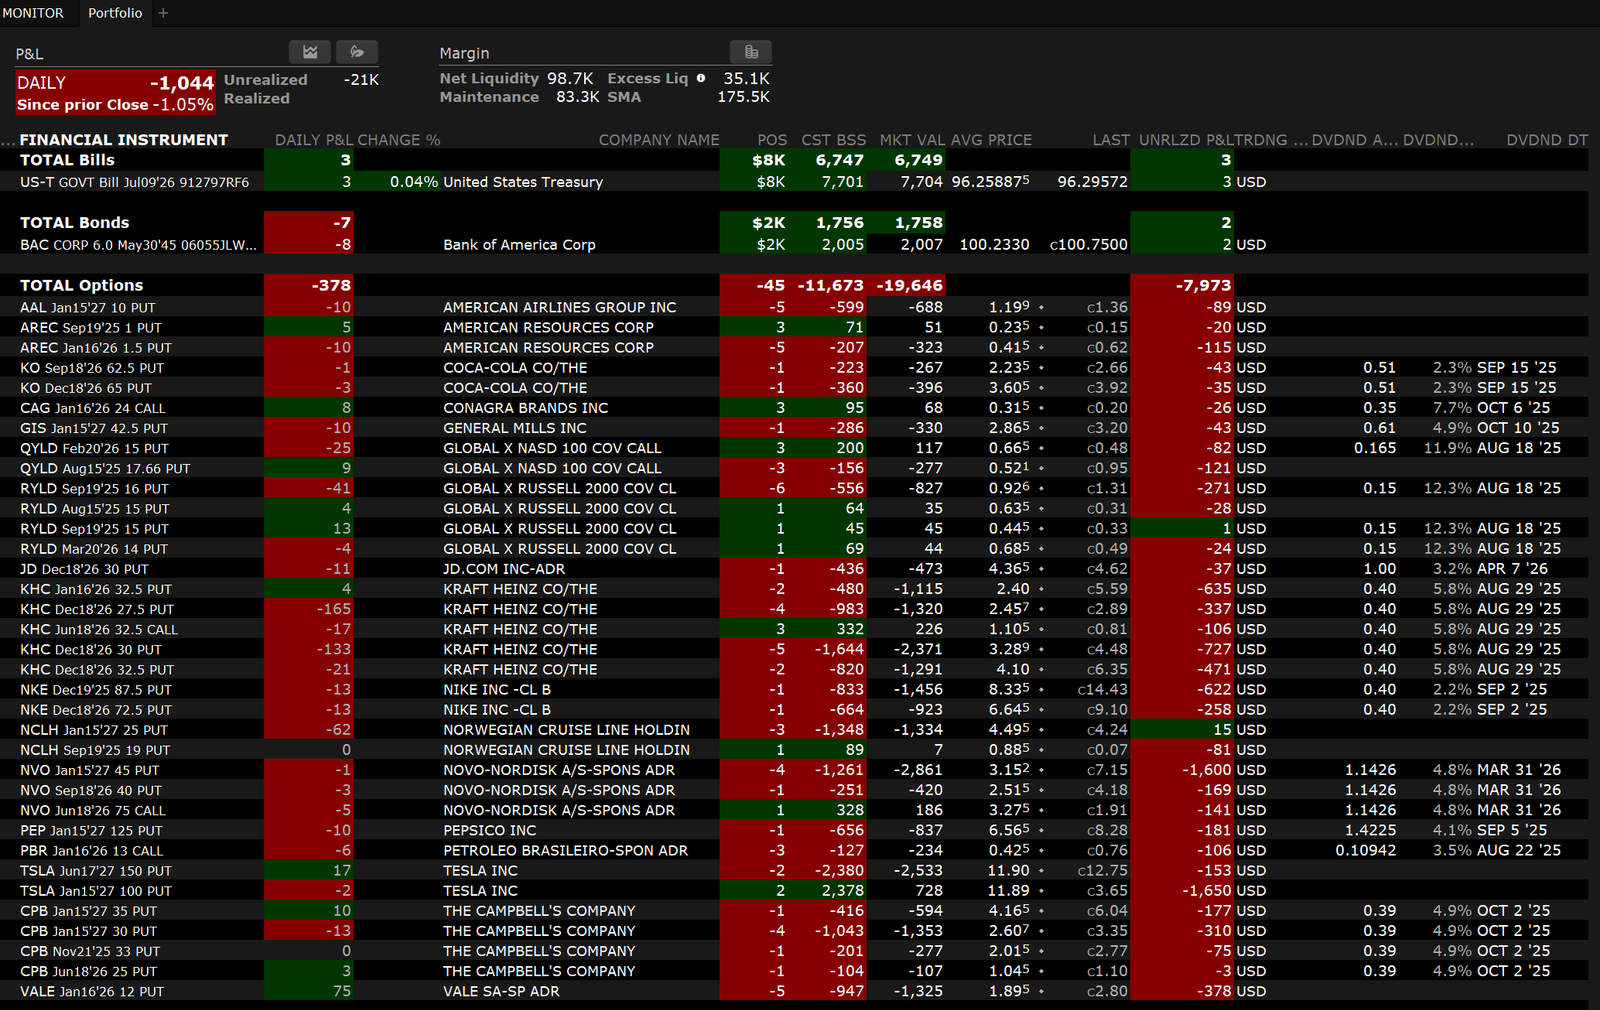Sort by UNRLZD P&L column header

click(x=1186, y=140)
